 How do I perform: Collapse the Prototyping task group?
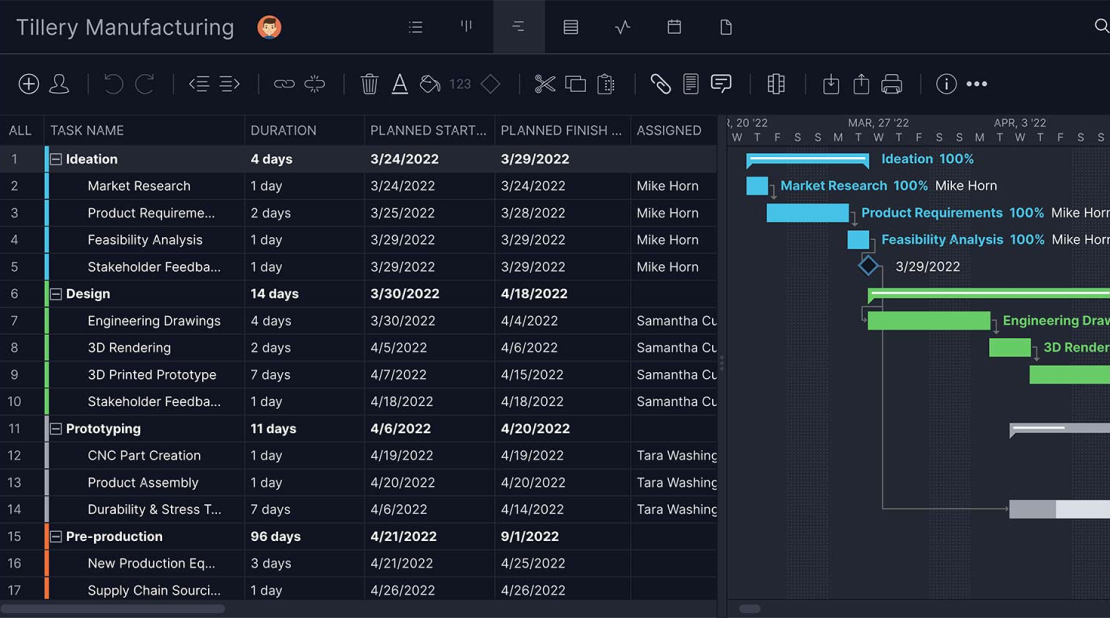pyautogui.click(x=56, y=429)
